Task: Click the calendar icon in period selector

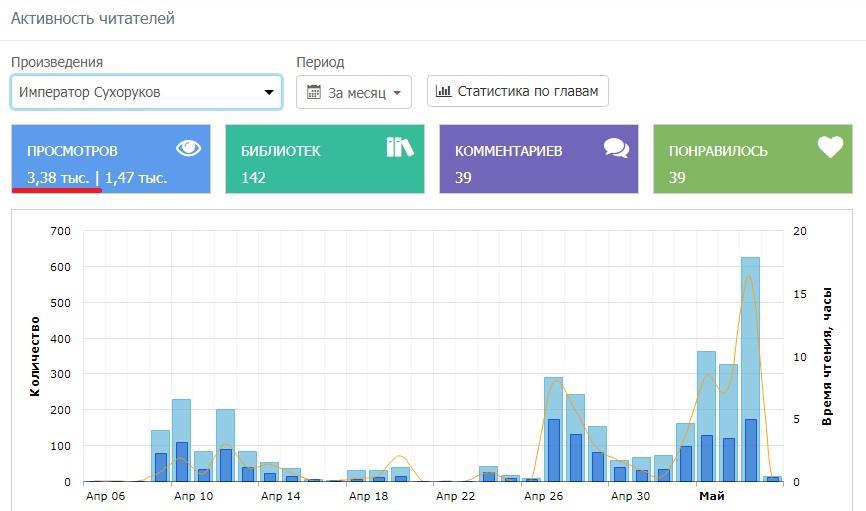Action: coord(314,92)
